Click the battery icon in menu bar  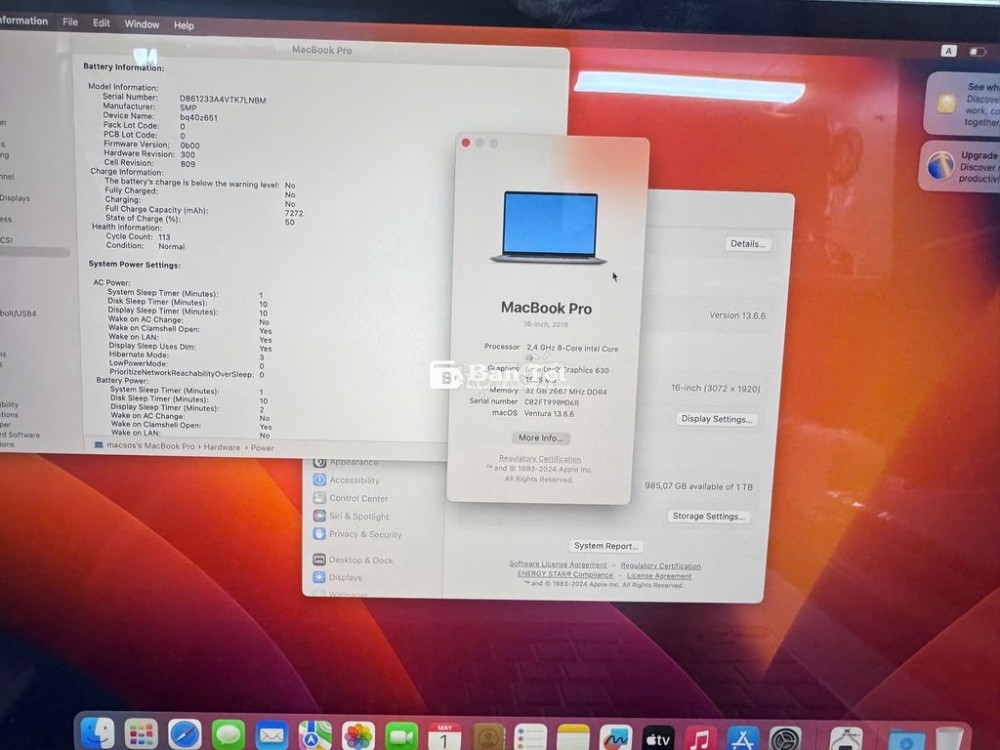coord(978,52)
